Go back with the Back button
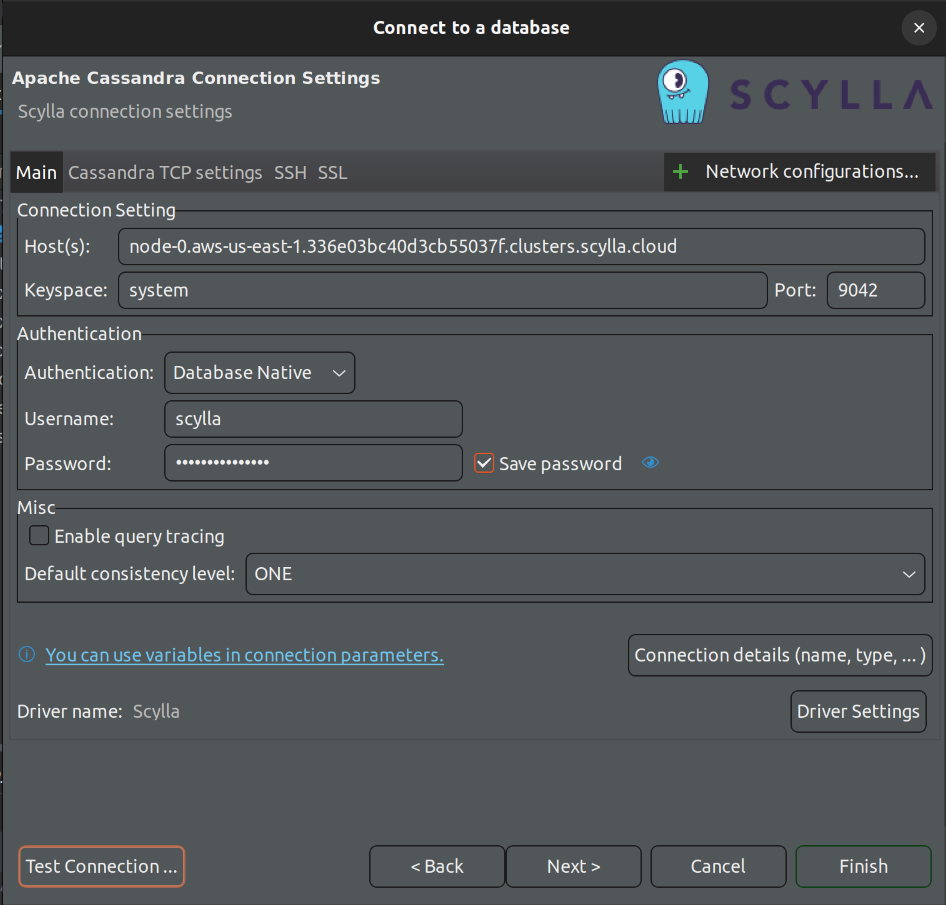This screenshot has height=905, width=946. coord(437,866)
